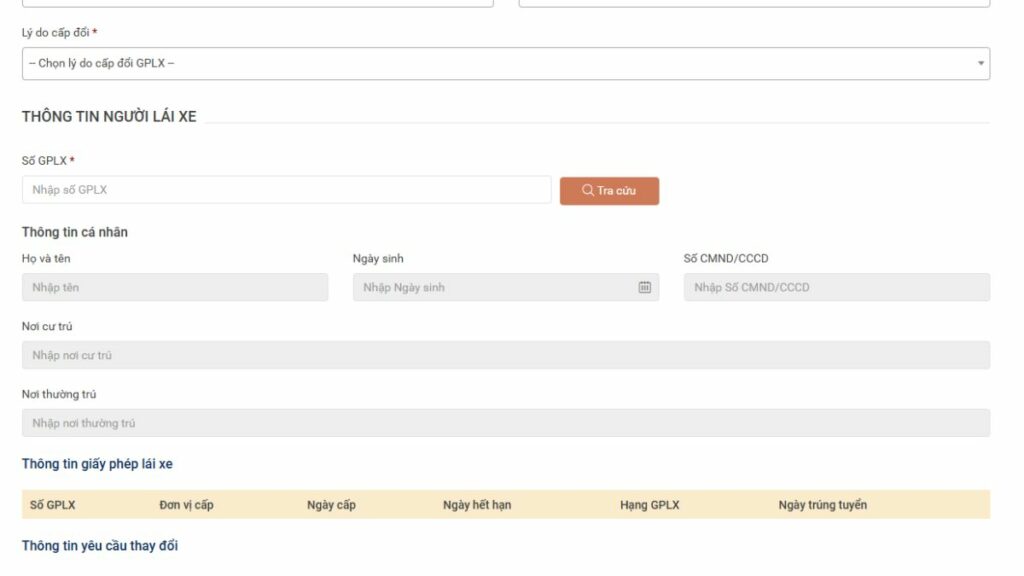Click the calendar icon in Ngày sinh field
The image size is (1024, 576).
(x=644, y=287)
